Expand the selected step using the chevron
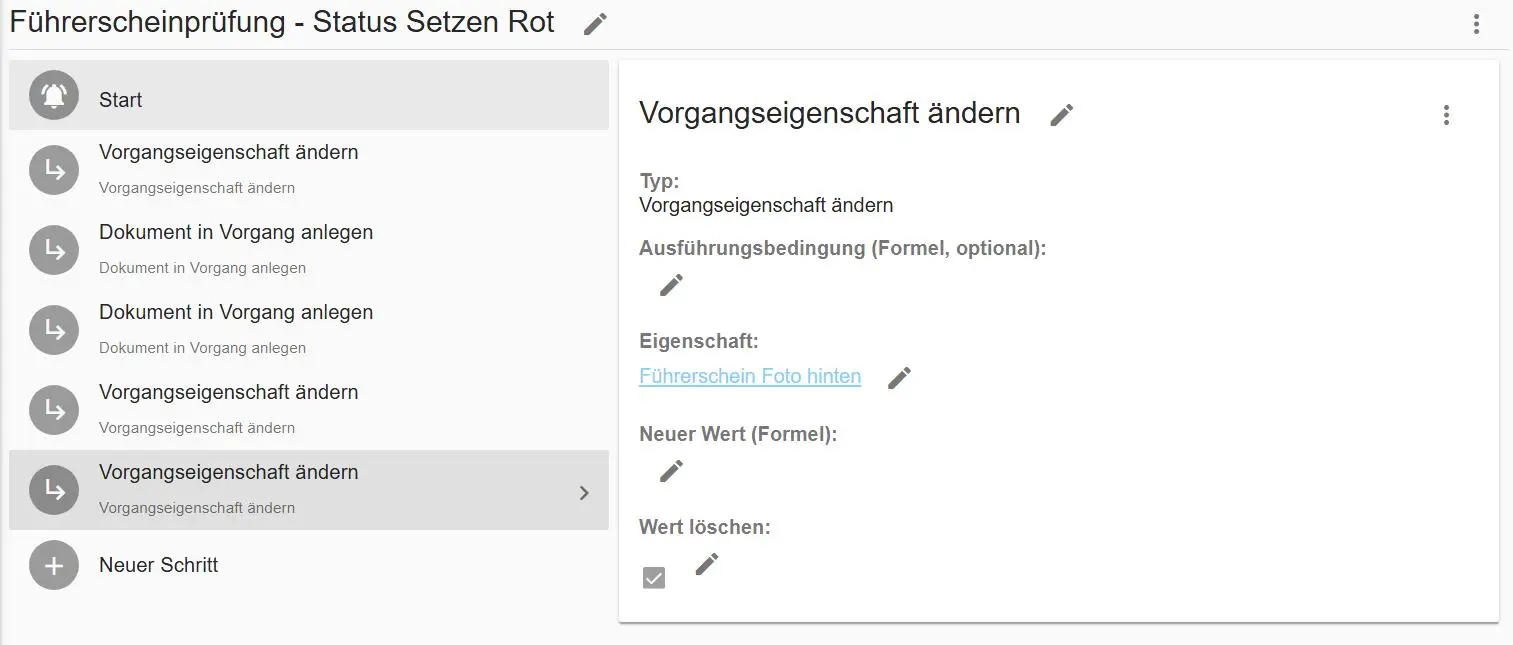This screenshot has width=1513, height=645. click(585, 491)
